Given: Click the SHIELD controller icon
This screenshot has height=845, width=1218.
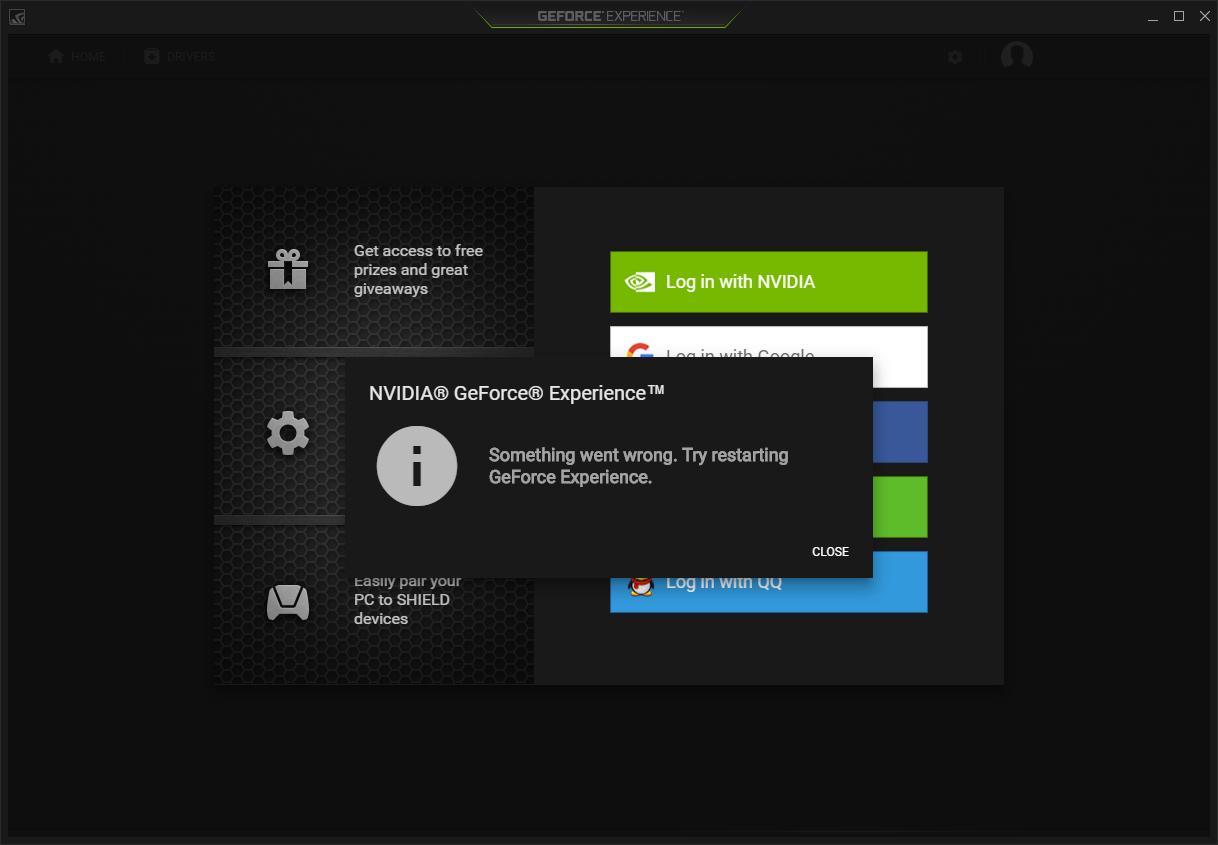Looking at the screenshot, I should tap(288, 602).
